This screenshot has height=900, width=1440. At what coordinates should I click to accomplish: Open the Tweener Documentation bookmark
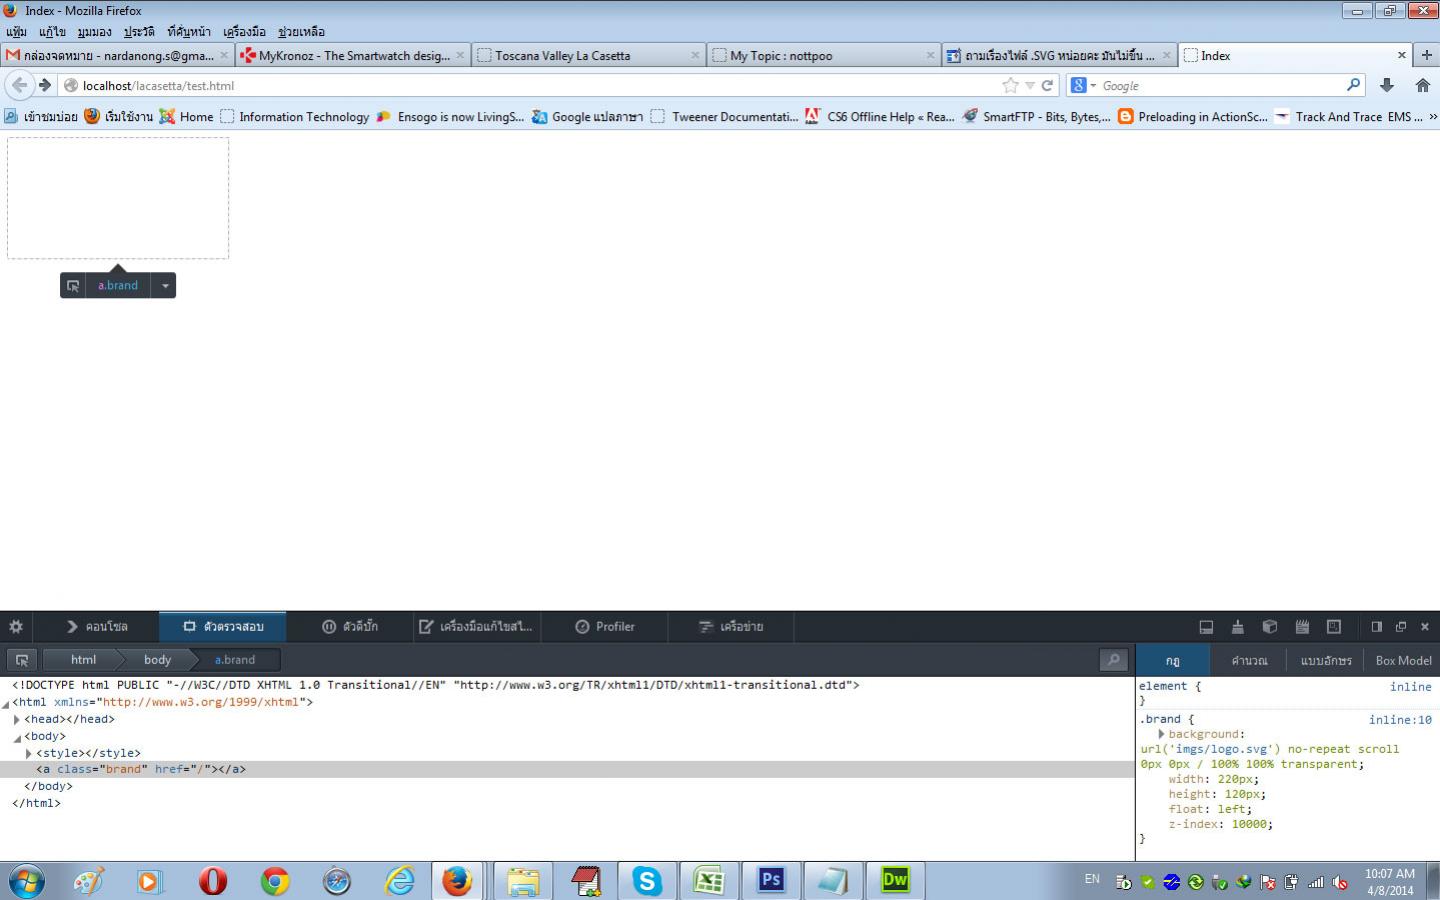click(x=725, y=117)
